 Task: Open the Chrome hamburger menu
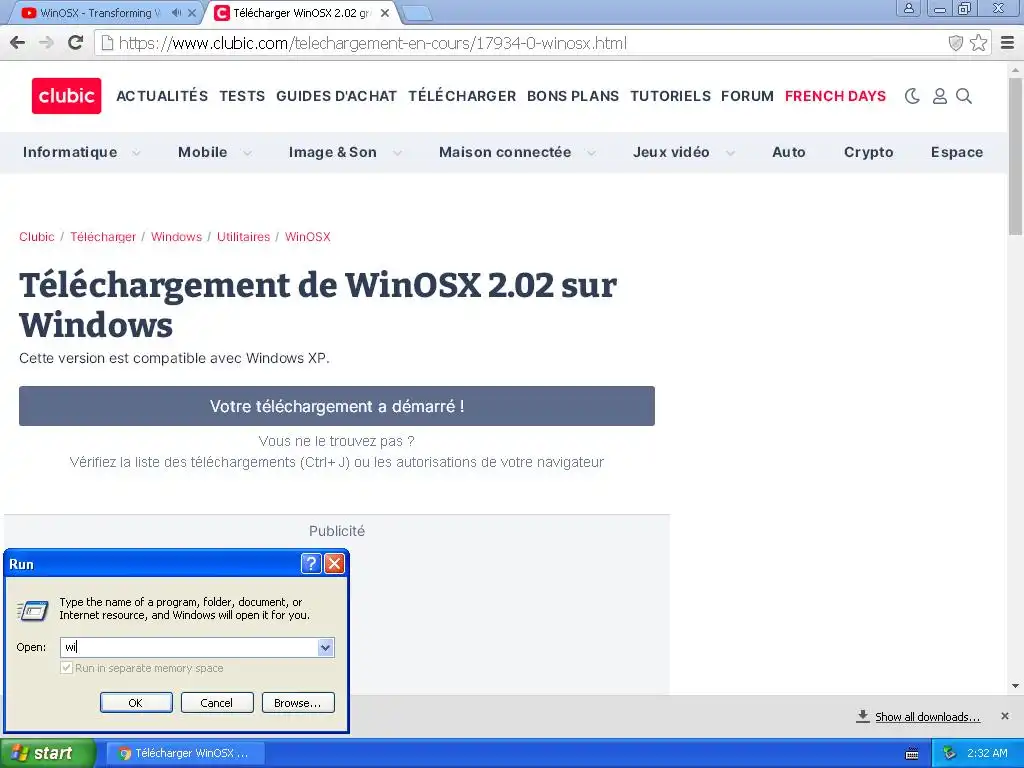tap(1008, 43)
